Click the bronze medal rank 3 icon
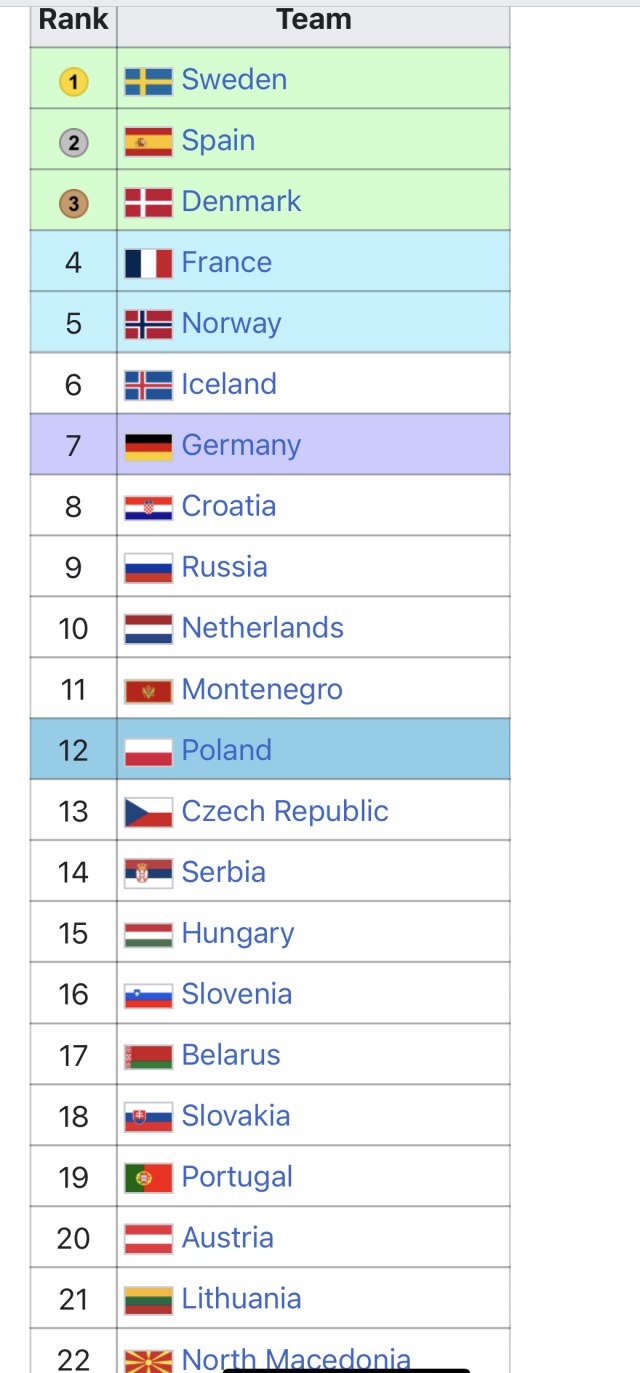Screen dimensions: 640x1373 coord(73,204)
